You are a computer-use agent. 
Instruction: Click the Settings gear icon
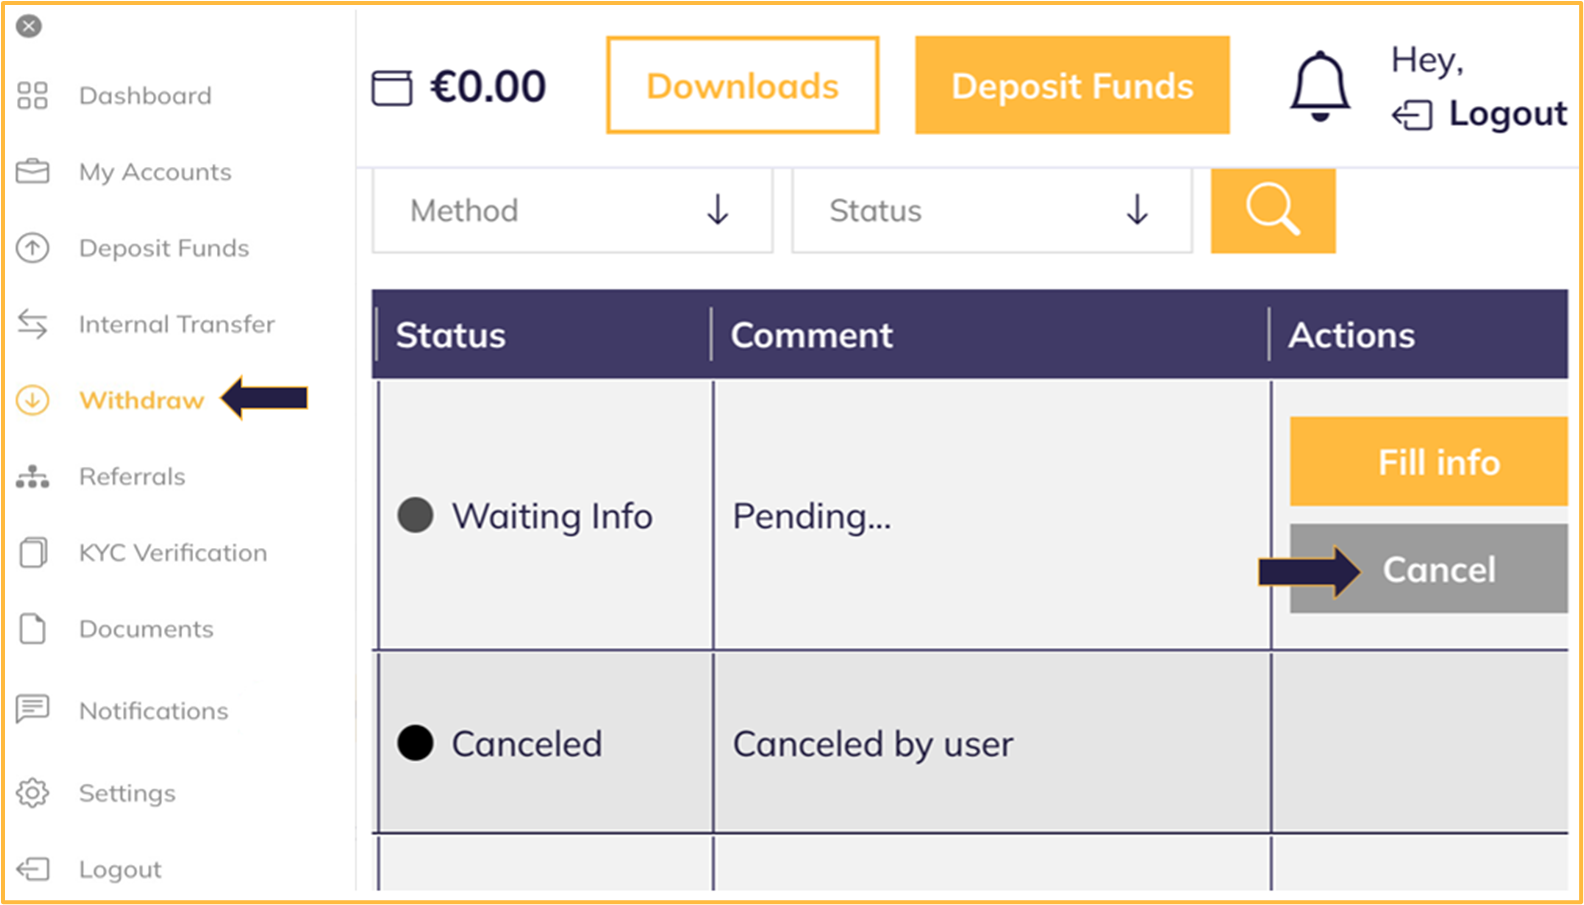point(32,793)
